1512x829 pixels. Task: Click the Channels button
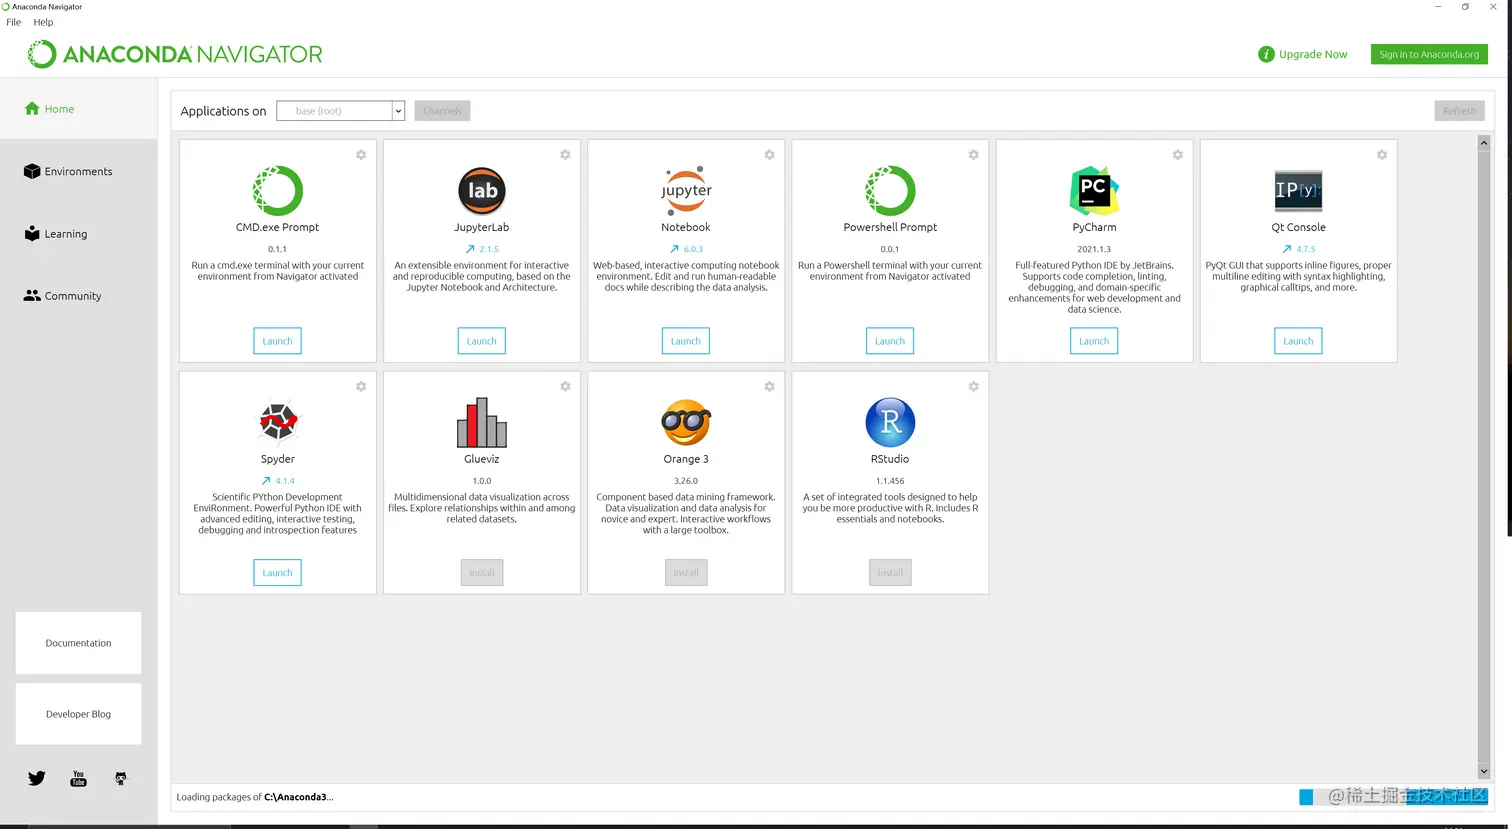(442, 111)
